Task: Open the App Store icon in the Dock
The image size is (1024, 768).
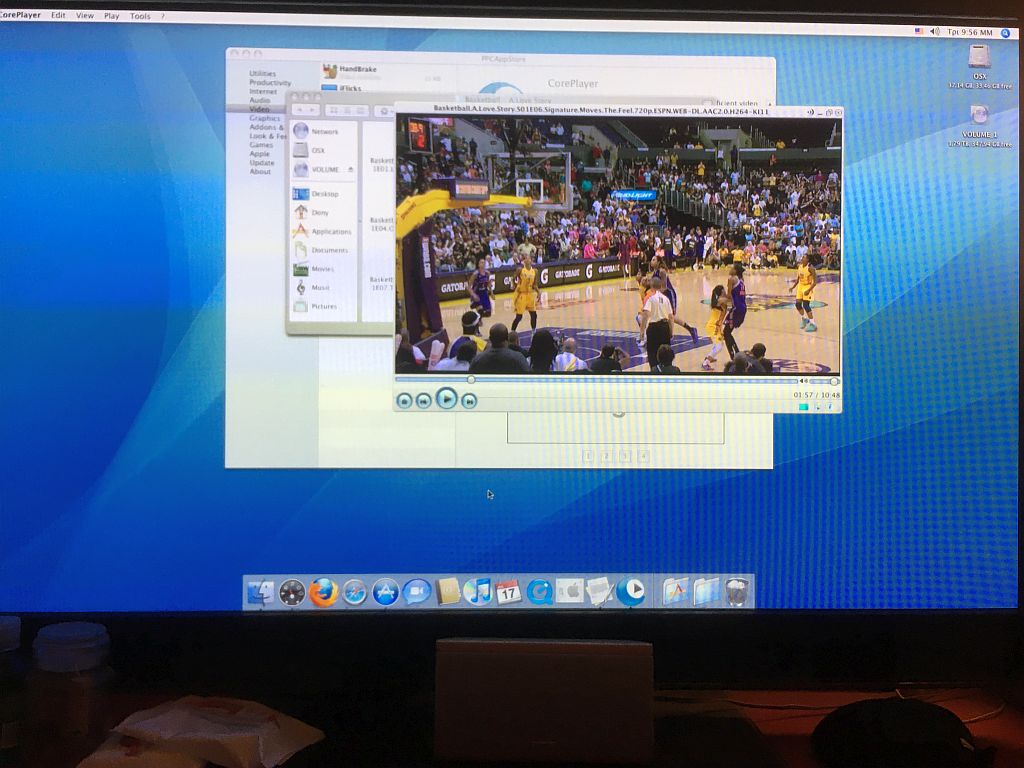Action: (x=386, y=592)
